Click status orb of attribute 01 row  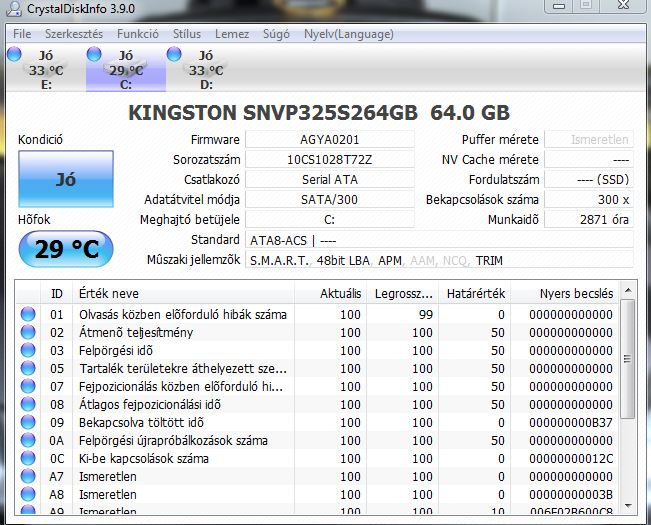coord(28,314)
